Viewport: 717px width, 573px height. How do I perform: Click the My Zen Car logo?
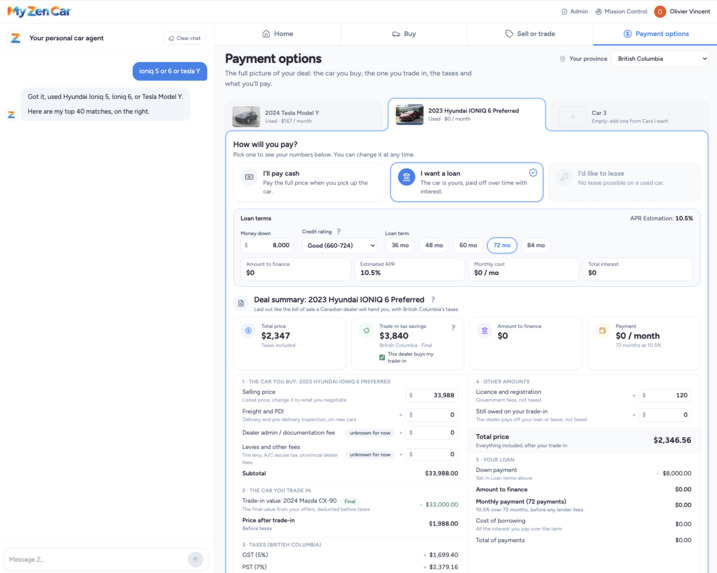coord(39,11)
